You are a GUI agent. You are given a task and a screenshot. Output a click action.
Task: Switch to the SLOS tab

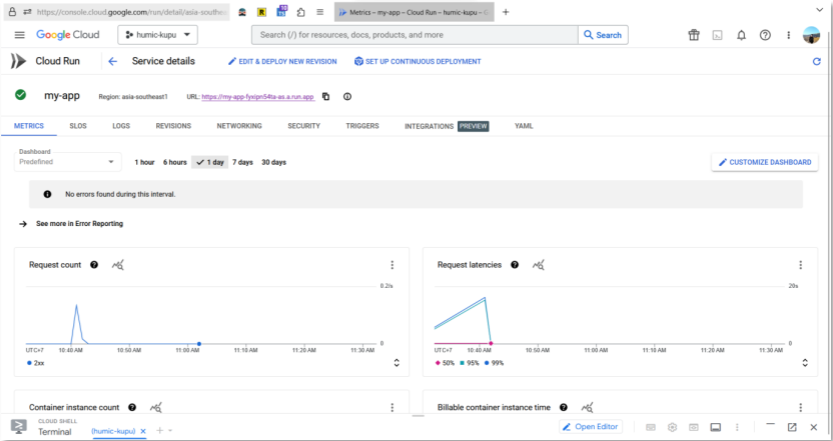(78, 126)
